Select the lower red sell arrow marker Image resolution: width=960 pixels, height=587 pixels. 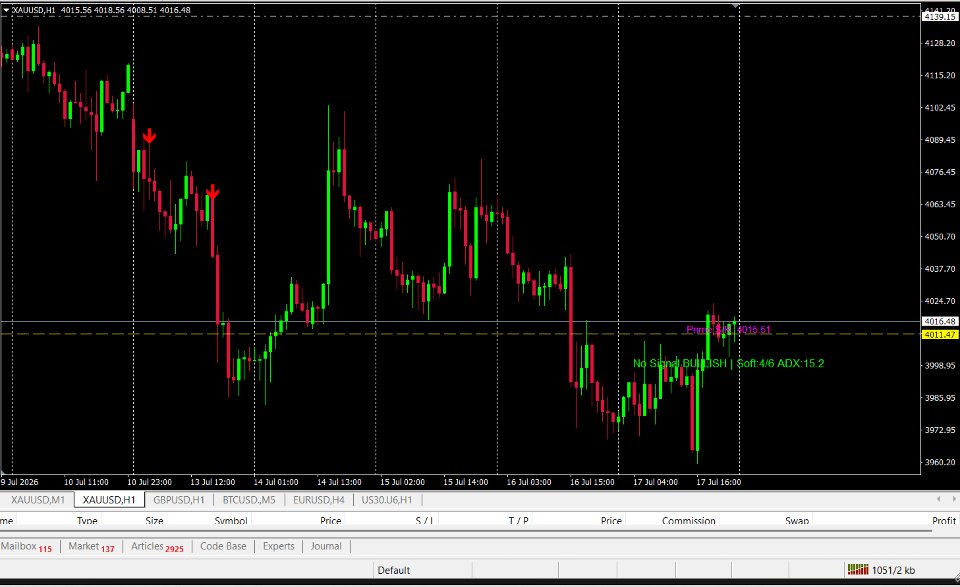coord(212,192)
